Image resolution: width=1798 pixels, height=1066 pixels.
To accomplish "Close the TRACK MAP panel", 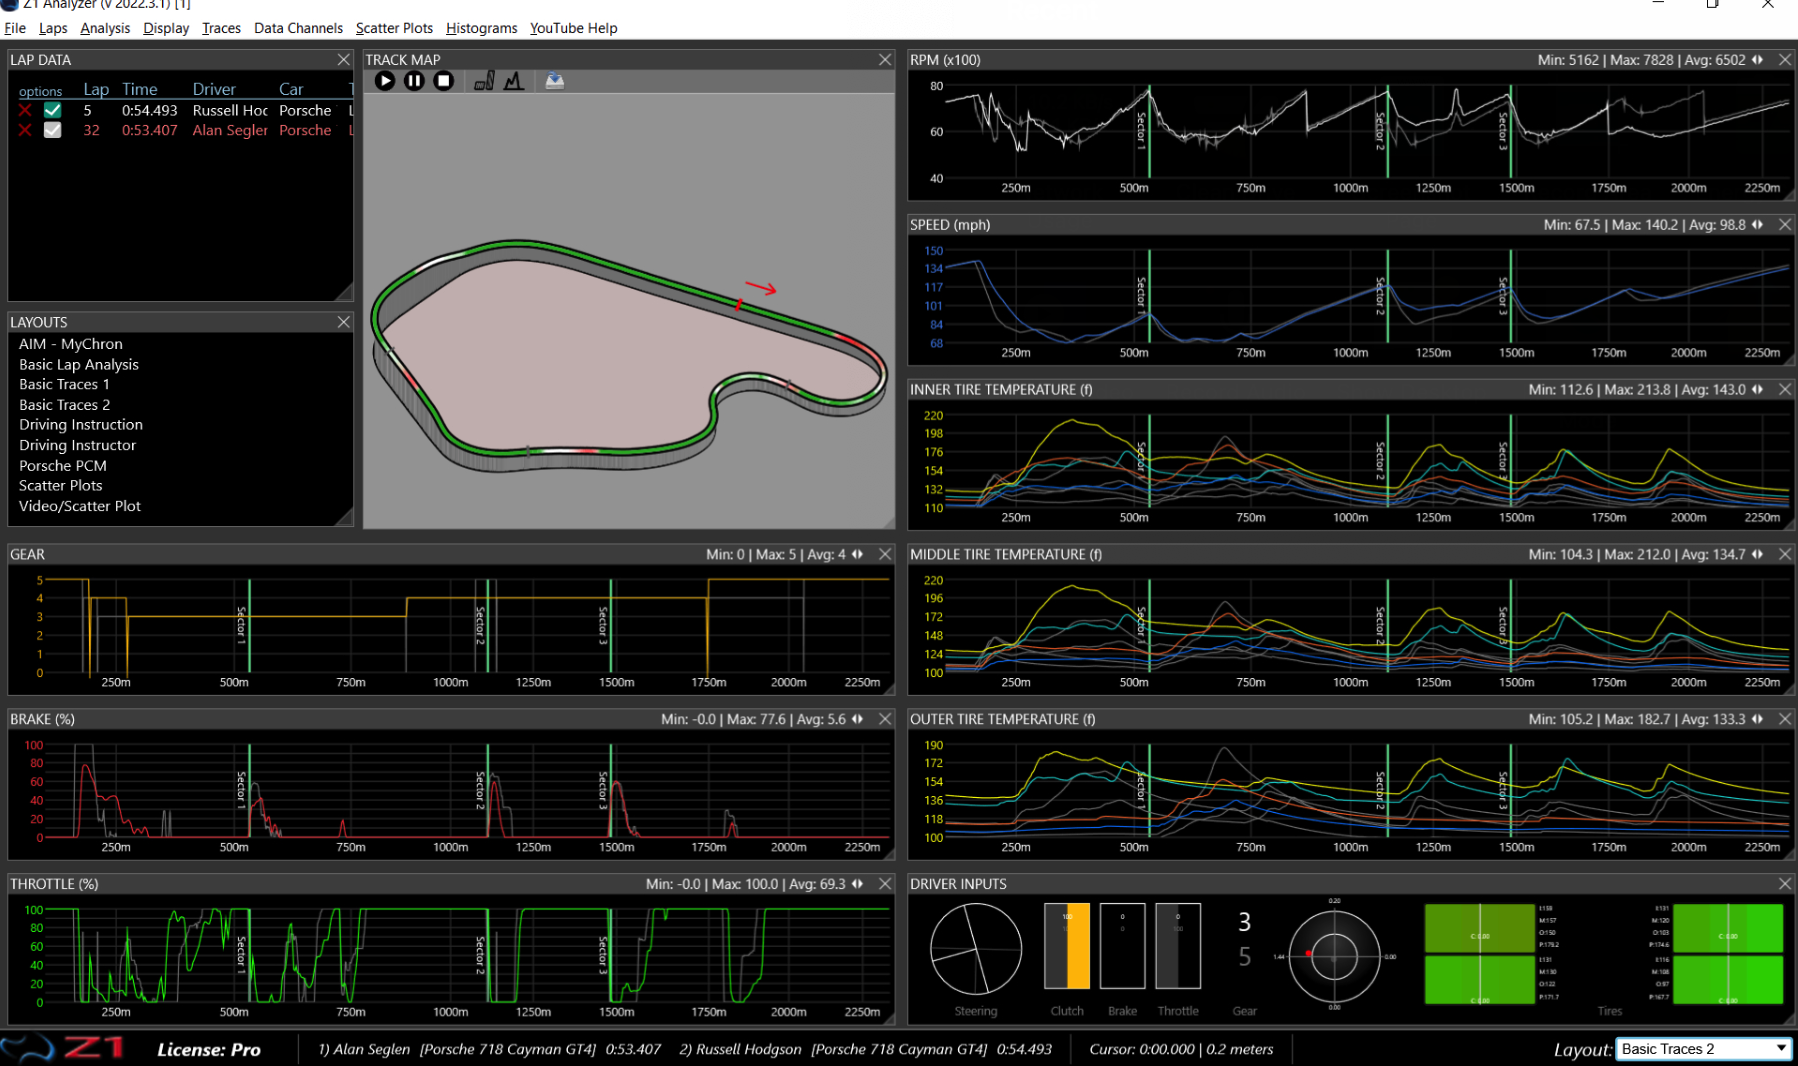I will [x=885, y=60].
